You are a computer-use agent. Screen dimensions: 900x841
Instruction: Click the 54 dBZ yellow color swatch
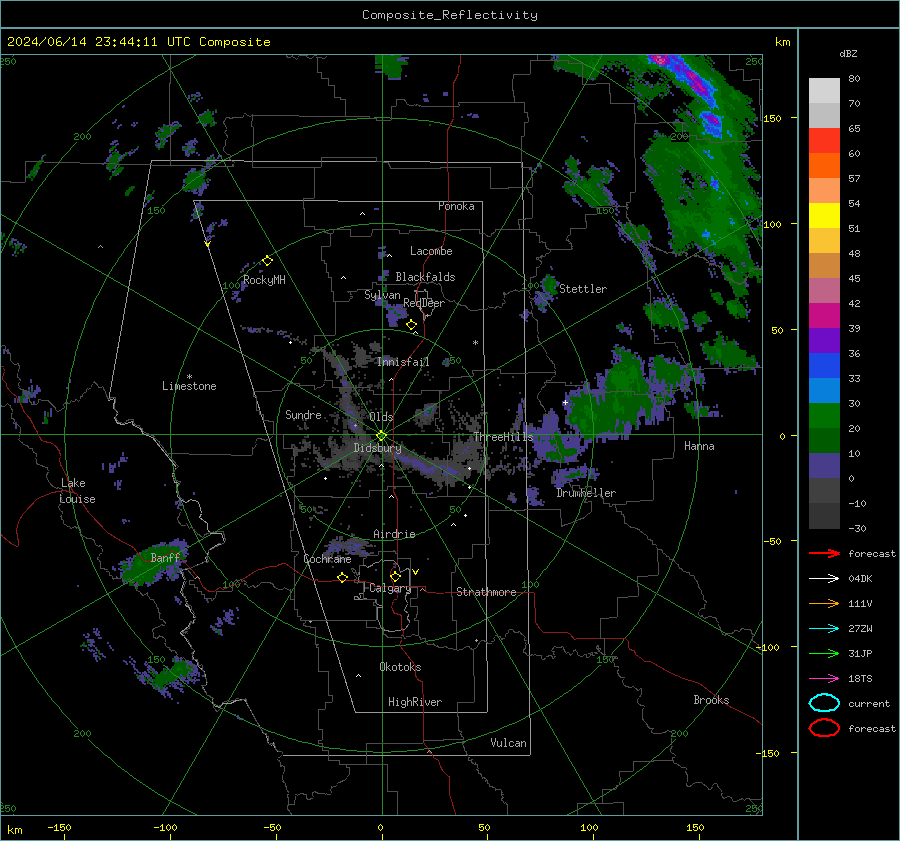pos(824,215)
